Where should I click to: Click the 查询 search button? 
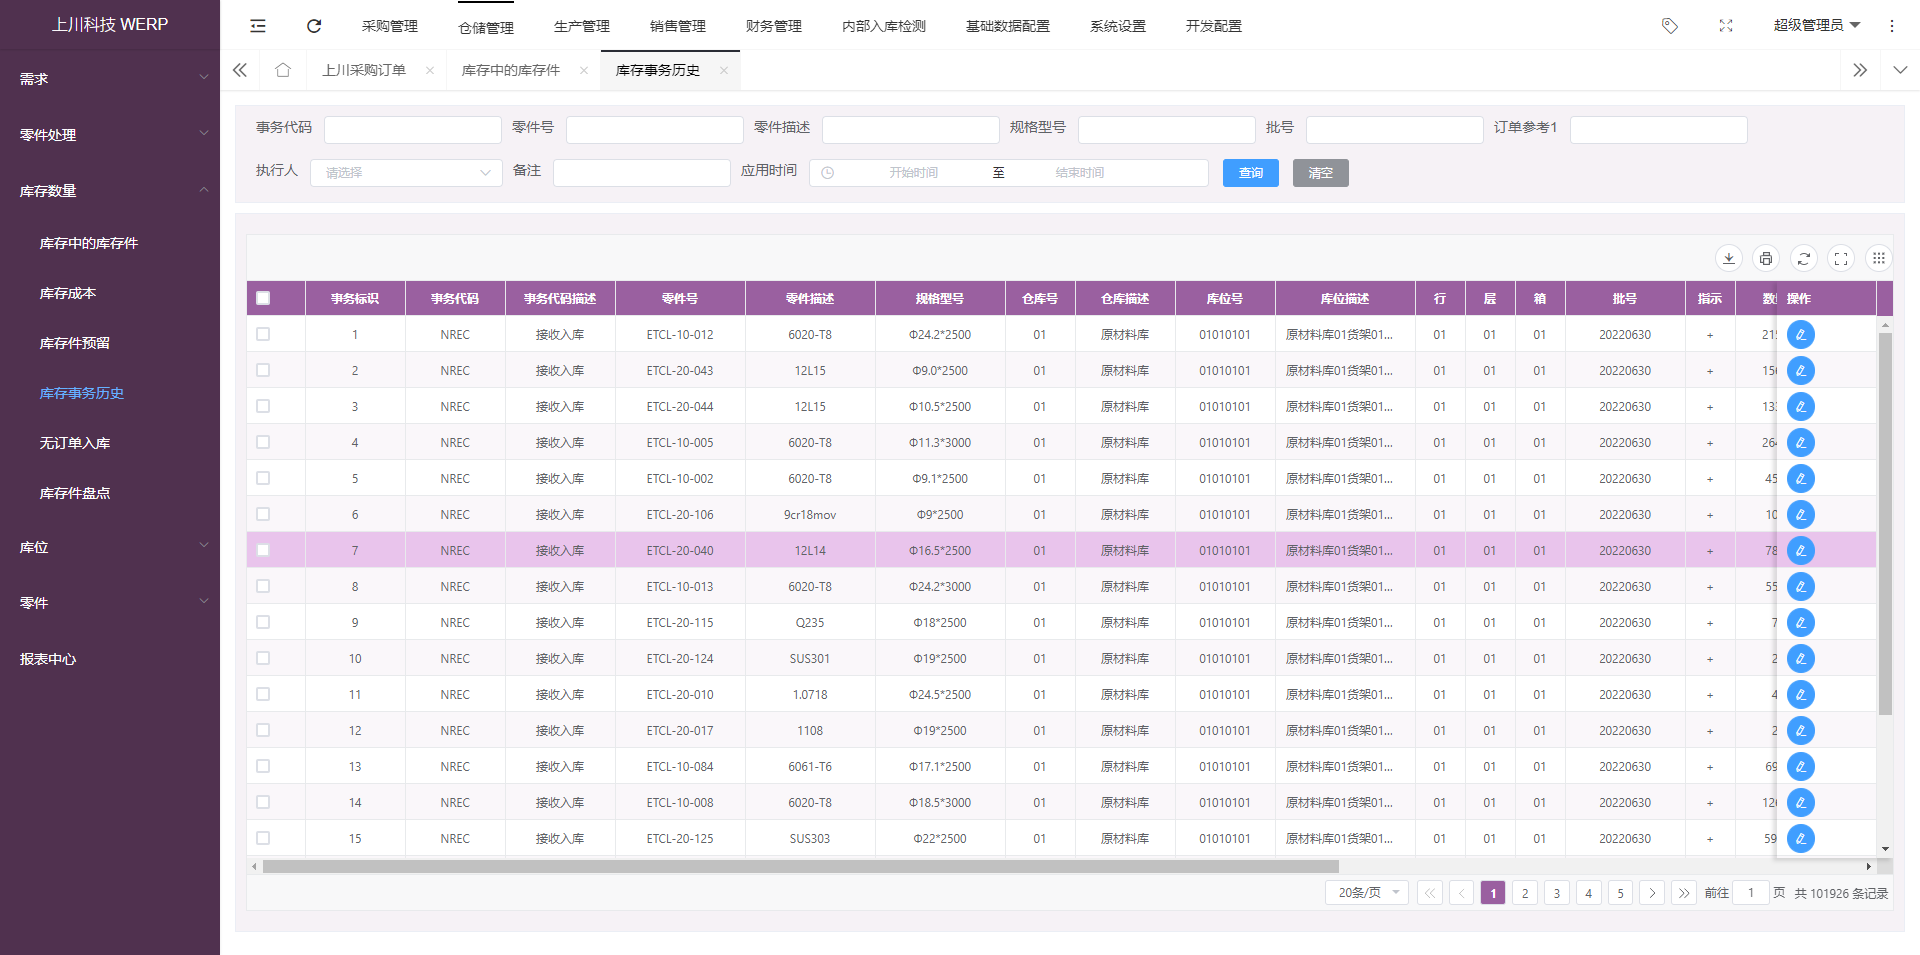pyautogui.click(x=1251, y=173)
